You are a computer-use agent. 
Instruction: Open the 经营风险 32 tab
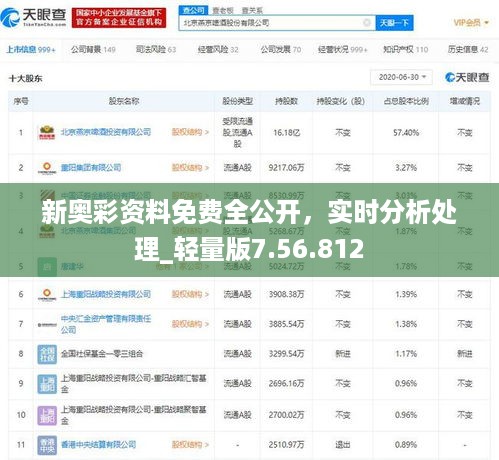218,50
